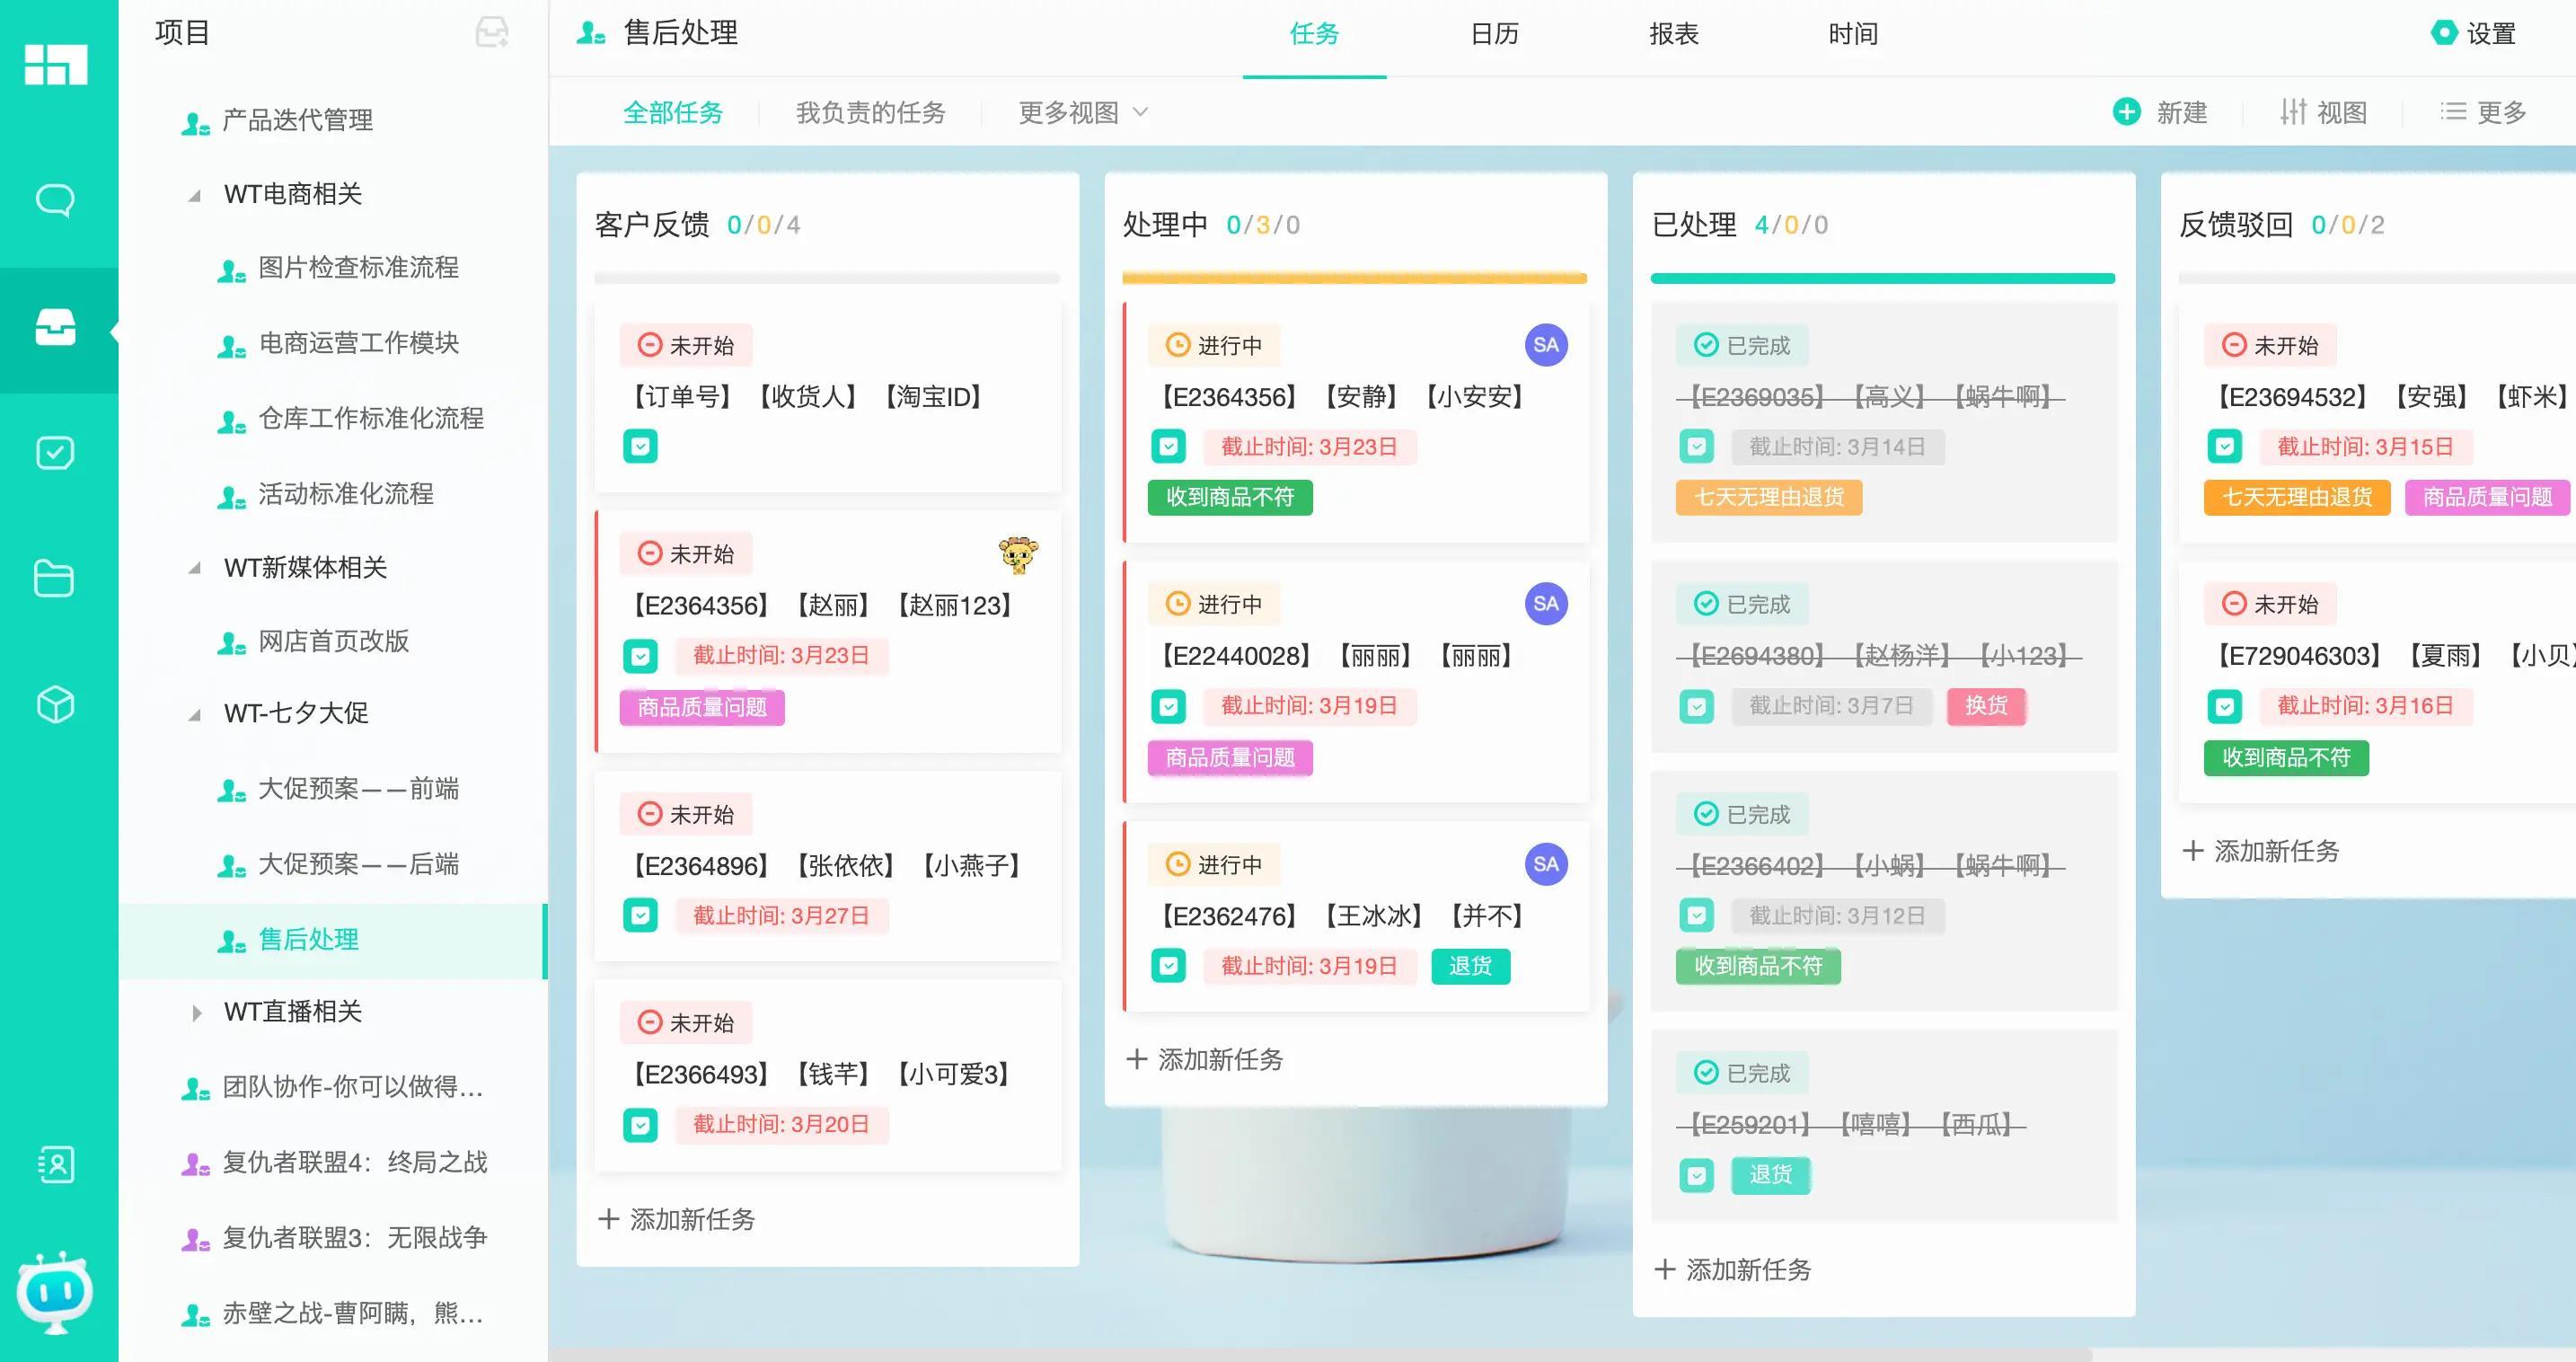Open the contacts icon in left sidebar
This screenshot has height=1362, width=2576.
(55, 1164)
